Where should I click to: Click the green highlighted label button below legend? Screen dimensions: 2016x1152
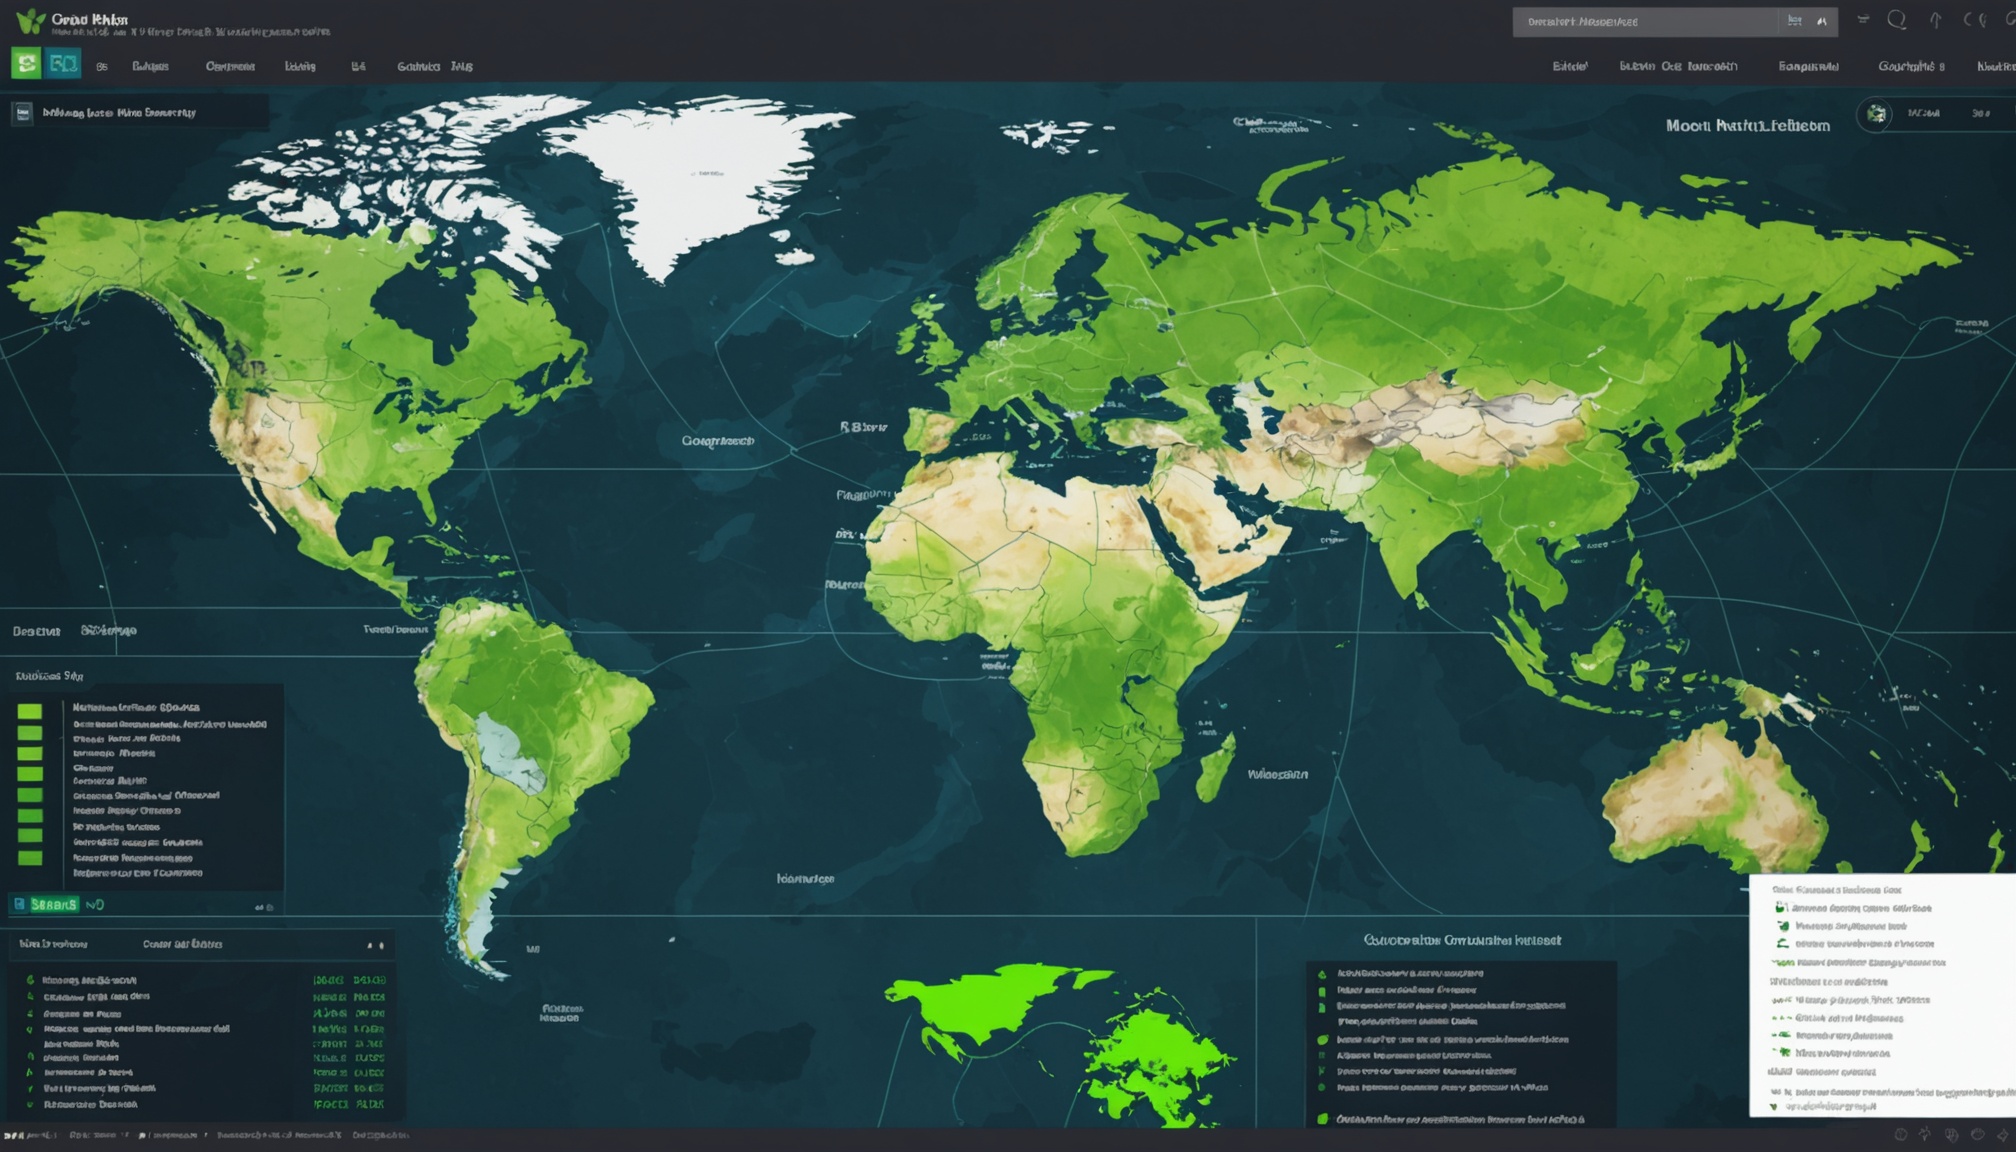pos(54,904)
